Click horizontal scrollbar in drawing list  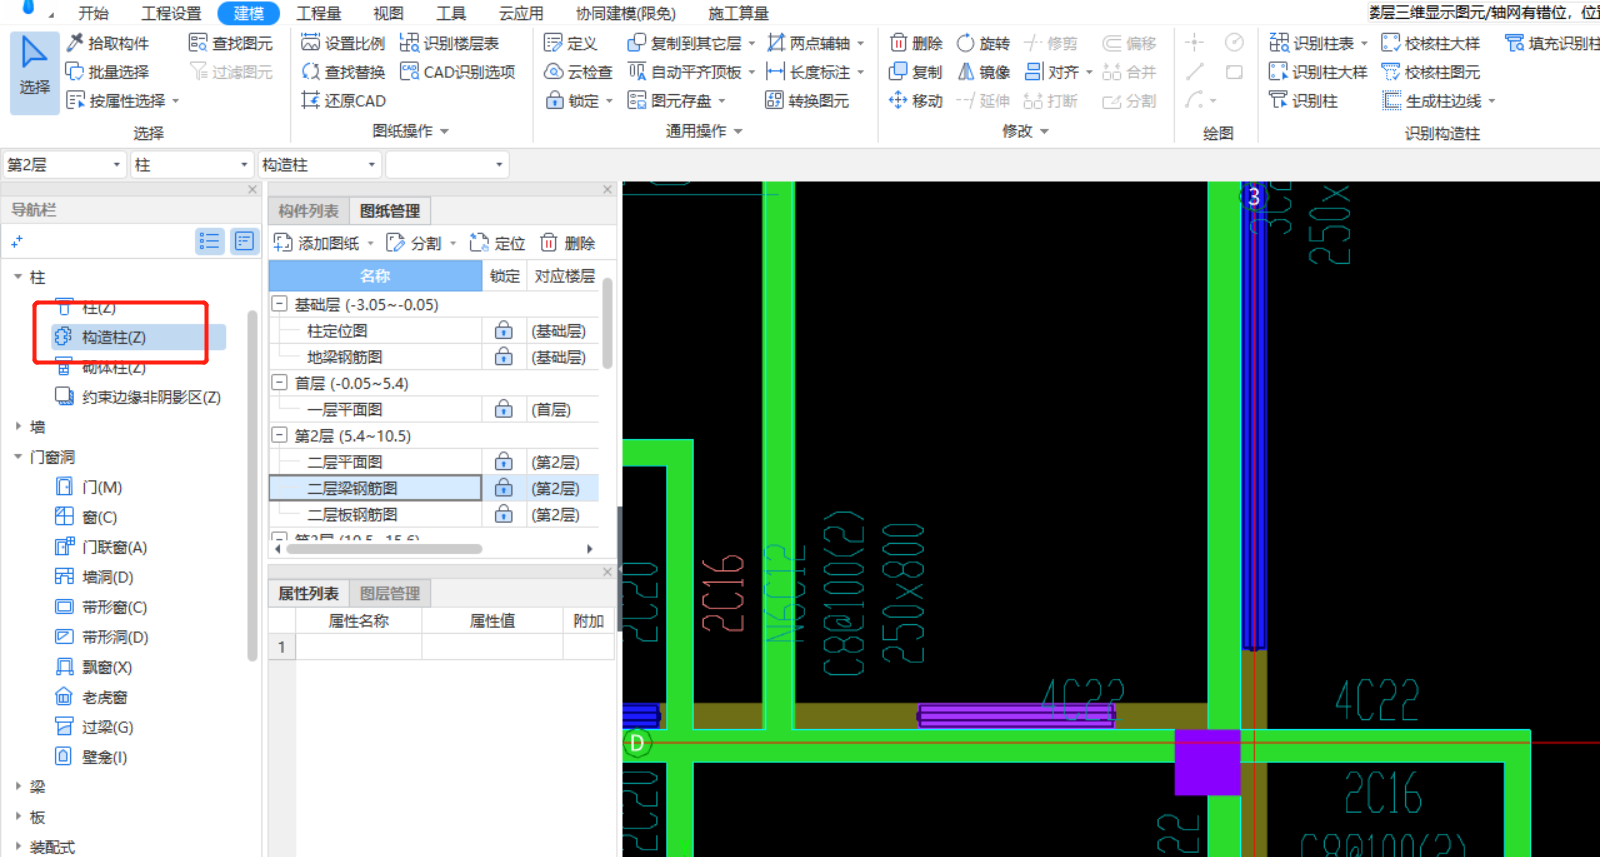coord(385,548)
